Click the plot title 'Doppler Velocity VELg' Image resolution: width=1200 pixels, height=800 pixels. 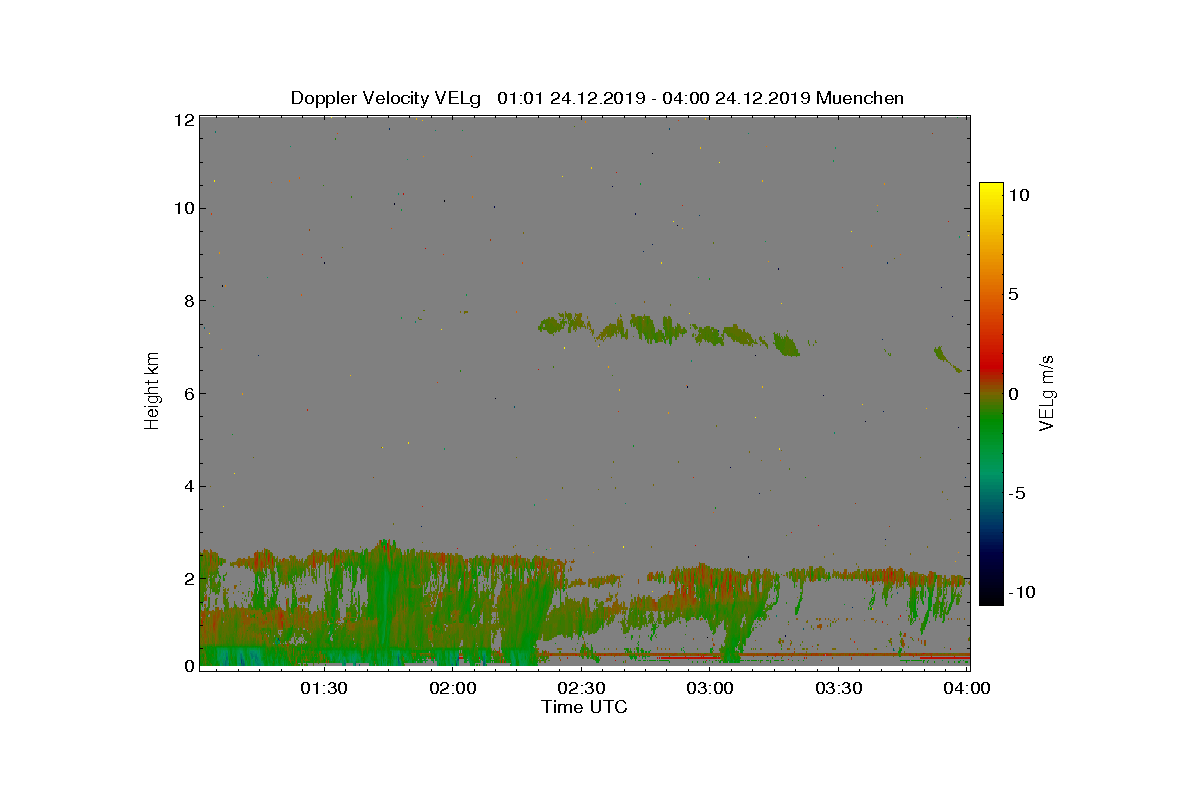pos(386,98)
